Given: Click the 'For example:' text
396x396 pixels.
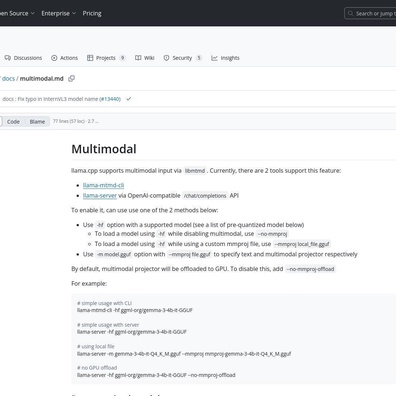Looking at the screenshot, I should coord(89,284).
